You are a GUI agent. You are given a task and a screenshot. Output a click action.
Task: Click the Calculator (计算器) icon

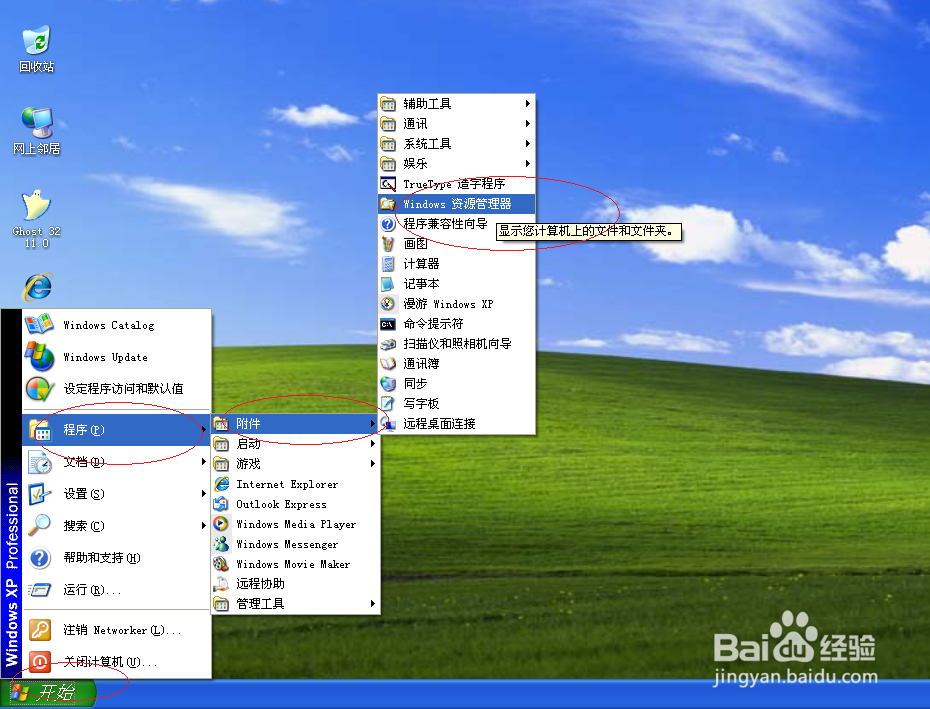coord(388,263)
